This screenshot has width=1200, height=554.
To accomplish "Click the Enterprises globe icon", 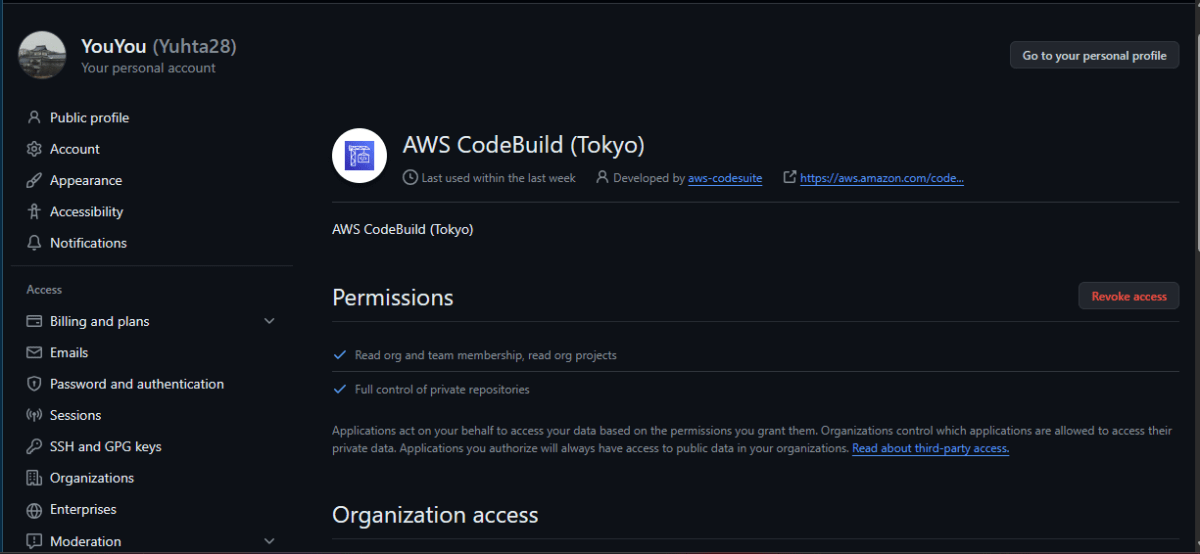I will 34,510.
